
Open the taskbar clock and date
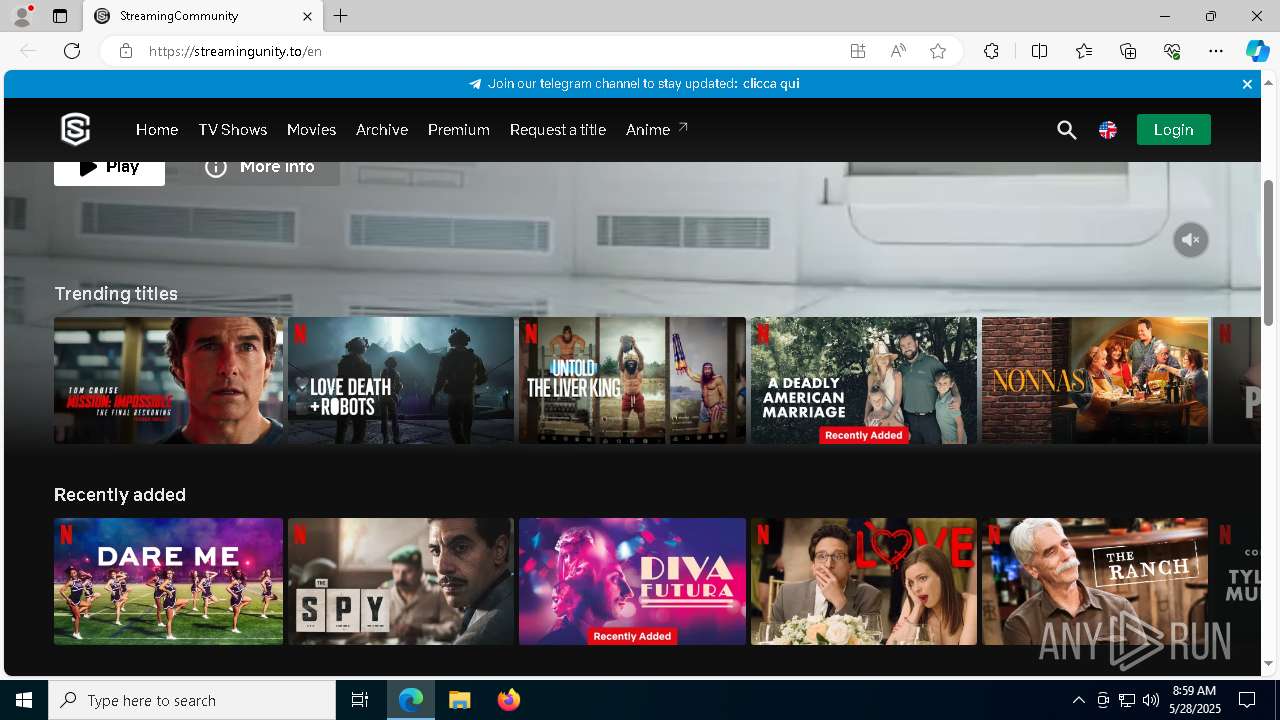click(x=1194, y=700)
